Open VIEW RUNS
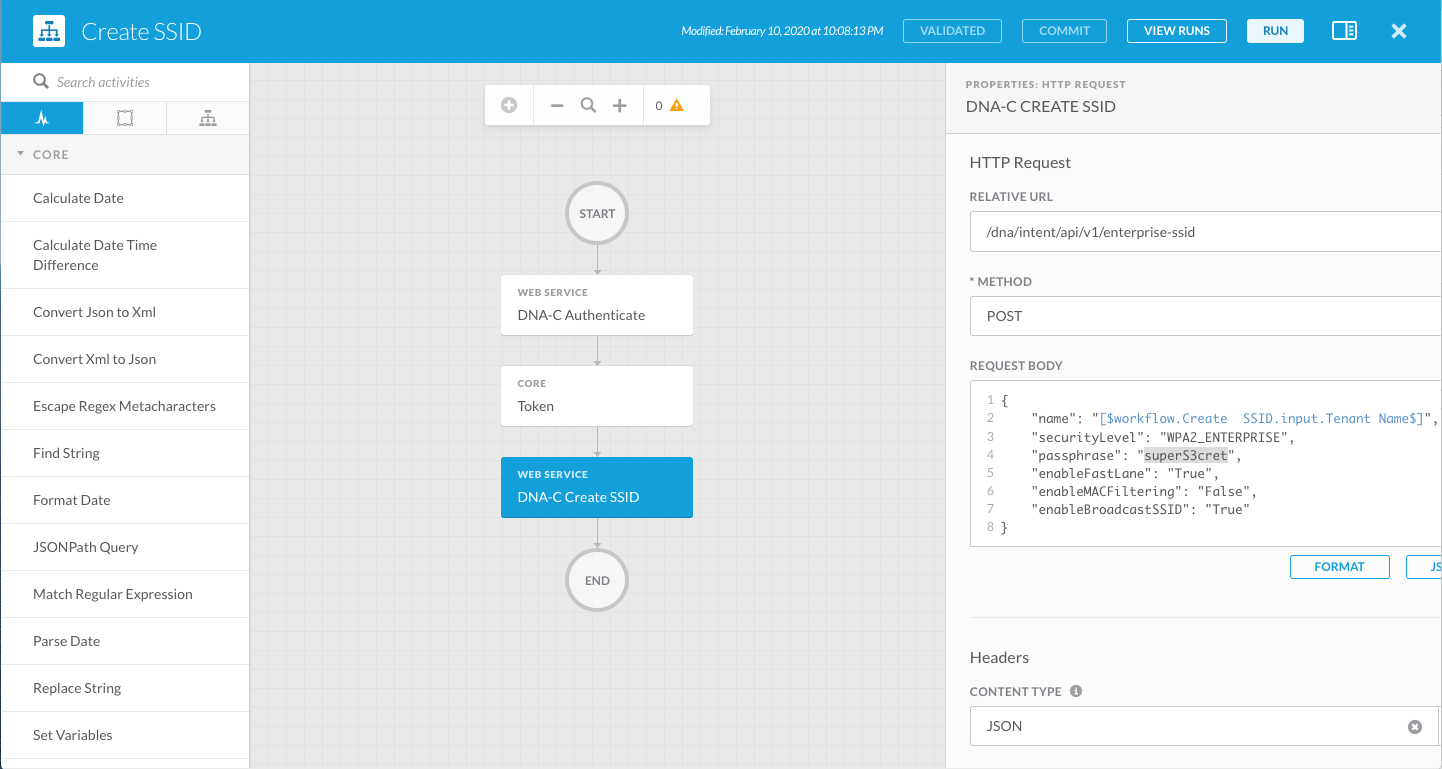This screenshot has height=769, width=1442. [x=1176, y=31]
